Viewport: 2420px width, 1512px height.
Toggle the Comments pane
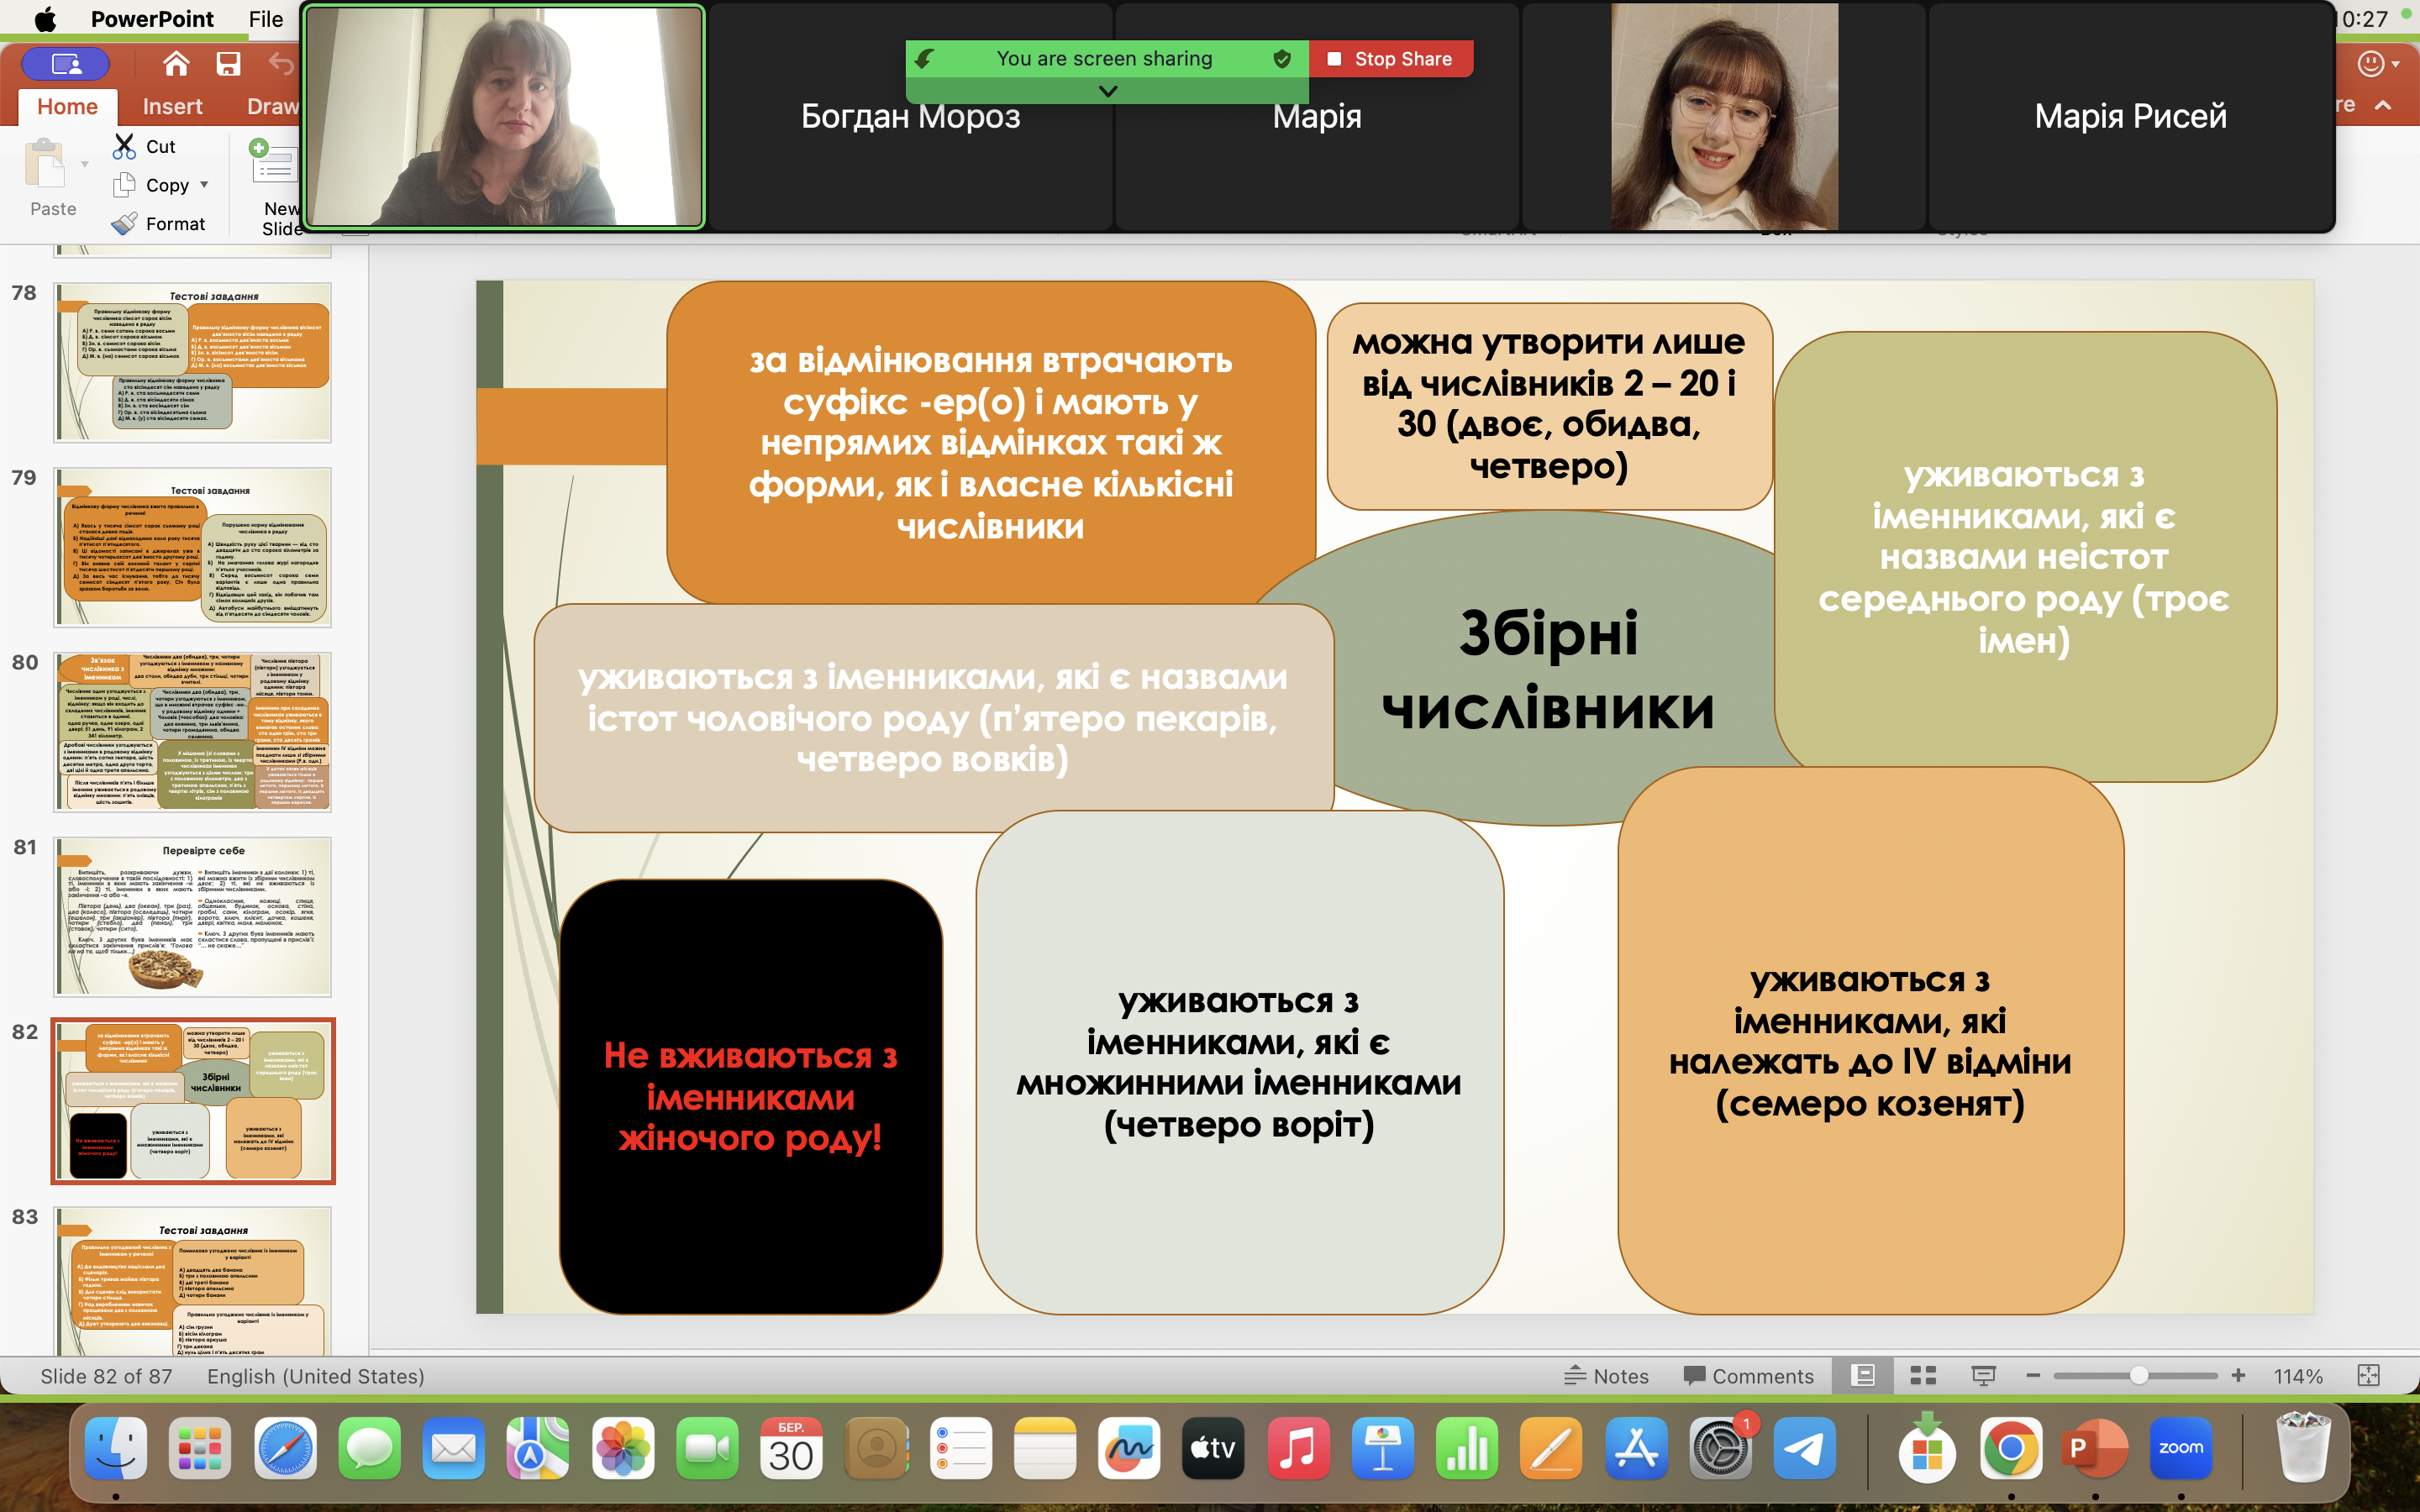coord(1748,1376)
